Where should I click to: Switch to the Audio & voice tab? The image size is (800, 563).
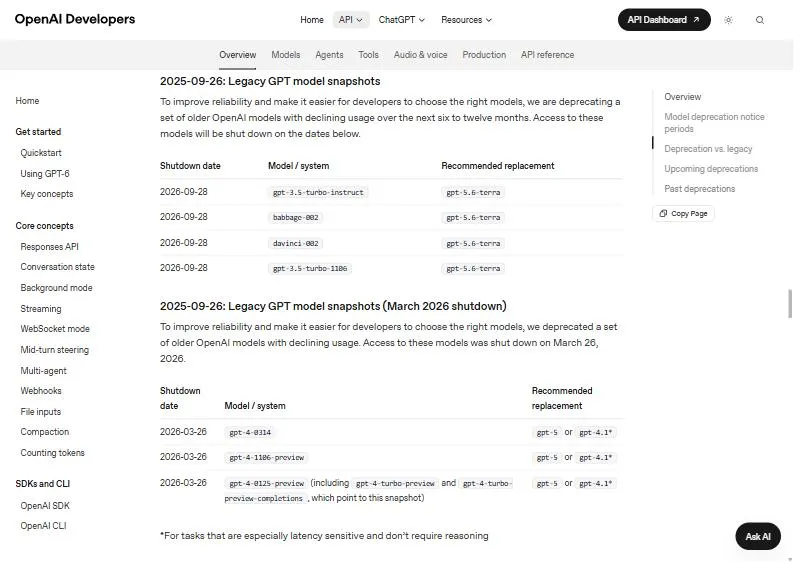(420, 55)
